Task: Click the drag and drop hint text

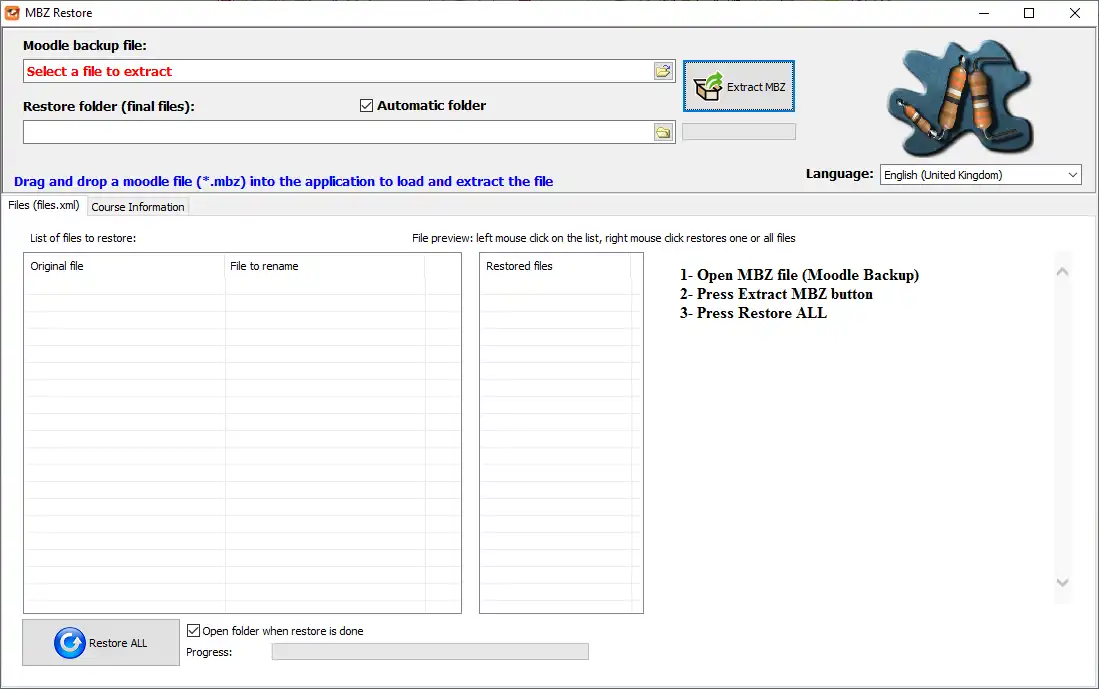Action: [283, 181]
